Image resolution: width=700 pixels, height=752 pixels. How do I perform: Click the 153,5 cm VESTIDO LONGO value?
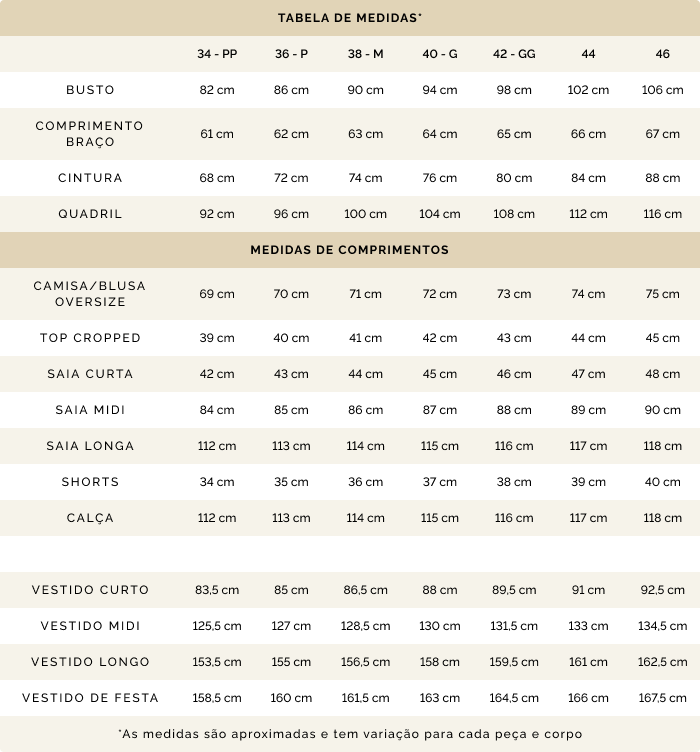pyautogui.click(x=217, y=662)
